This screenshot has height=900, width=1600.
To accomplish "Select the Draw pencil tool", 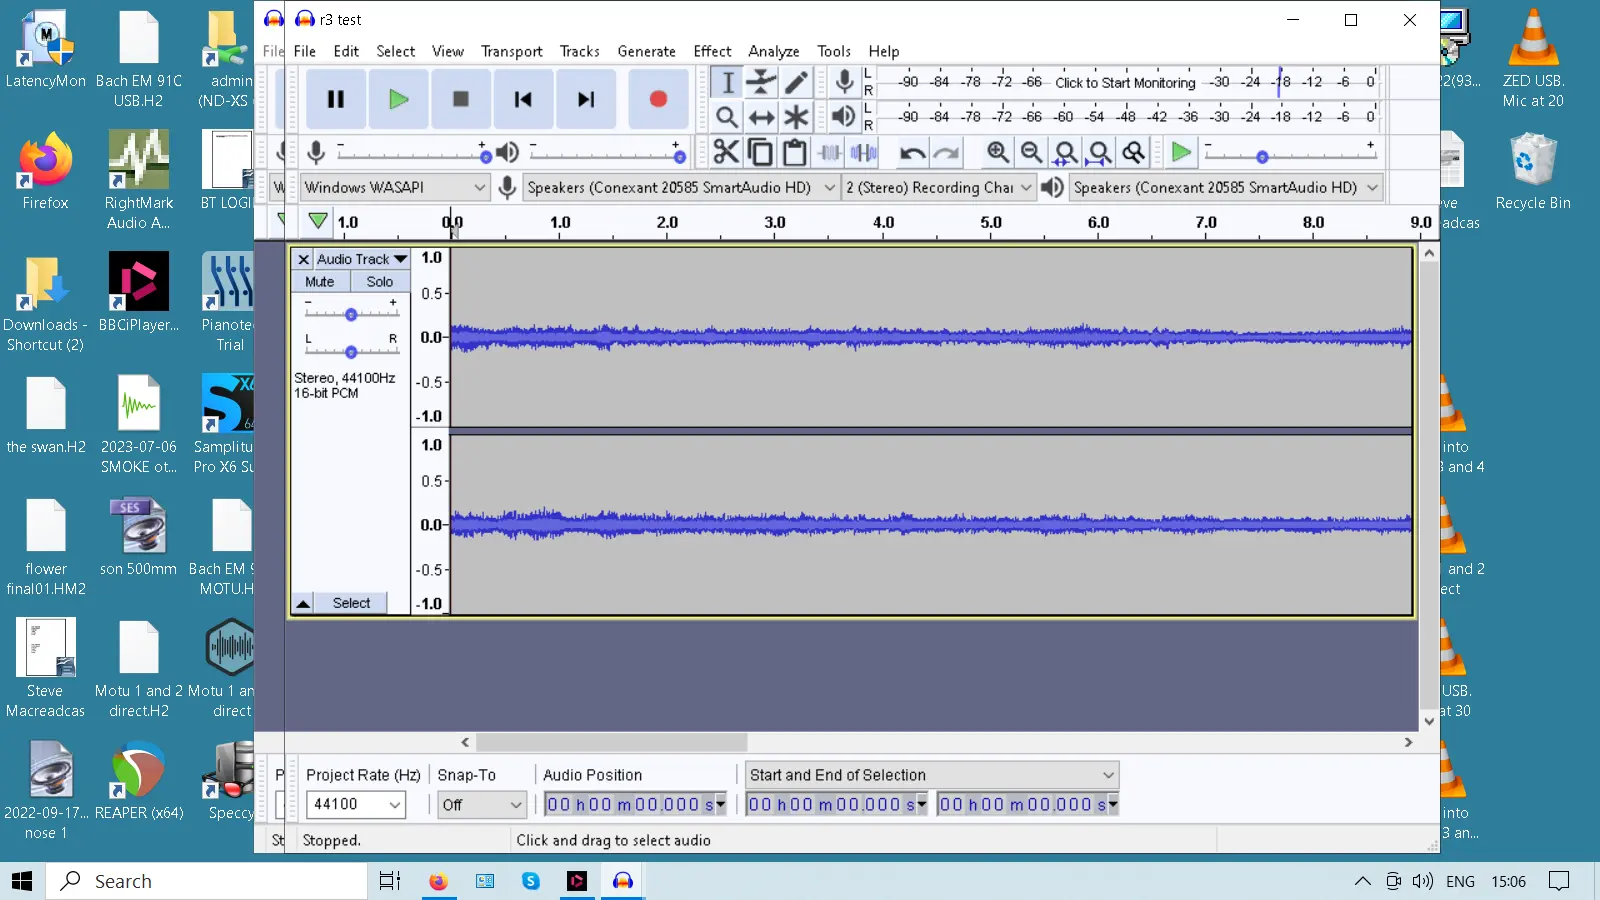I will [796, 82].
